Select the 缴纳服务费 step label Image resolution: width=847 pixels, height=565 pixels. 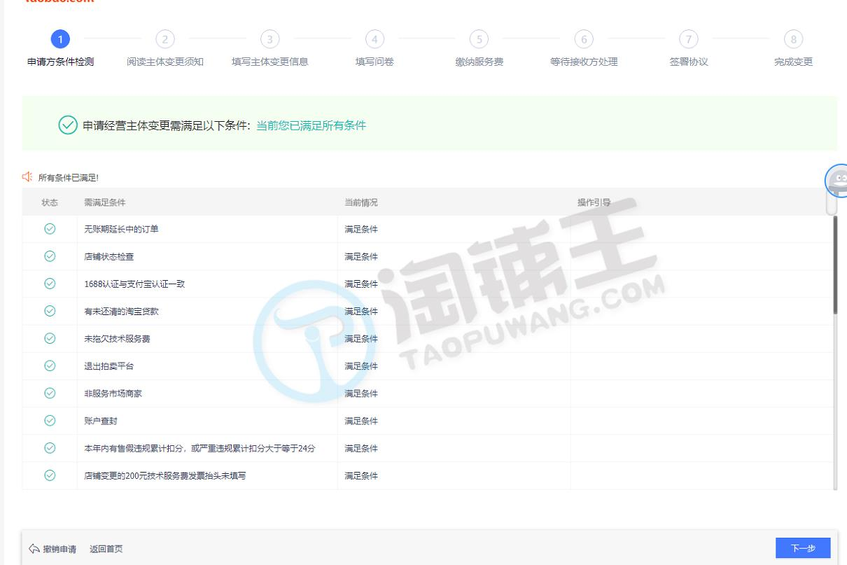click(479, 62)
